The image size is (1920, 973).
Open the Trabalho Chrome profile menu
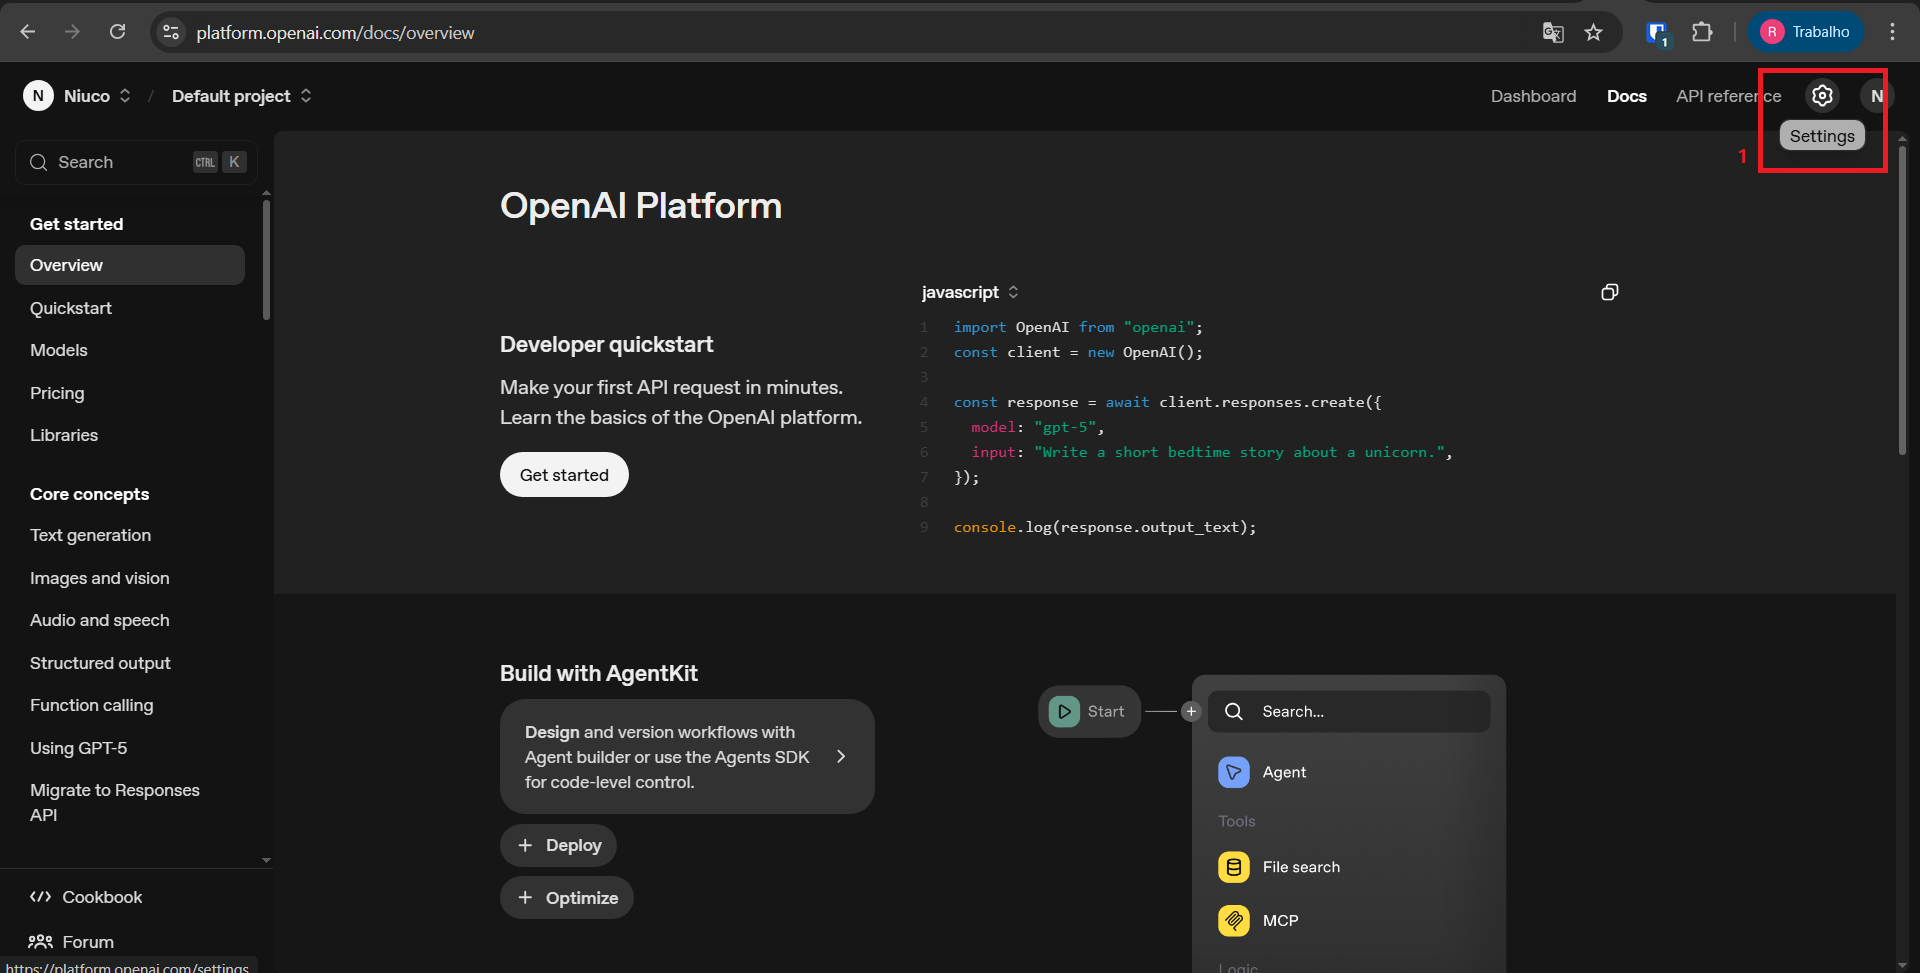(1805, 32)
